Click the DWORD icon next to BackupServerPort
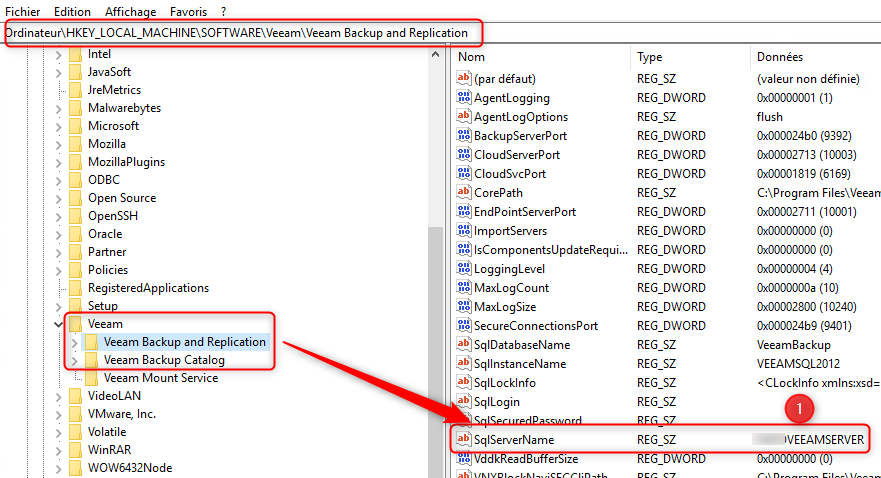 click(463, 136)
